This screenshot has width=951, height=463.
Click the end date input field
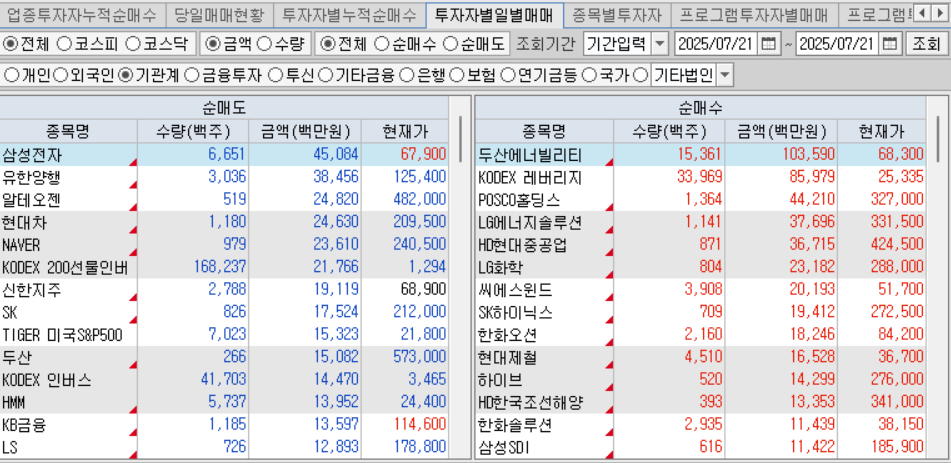839,44
